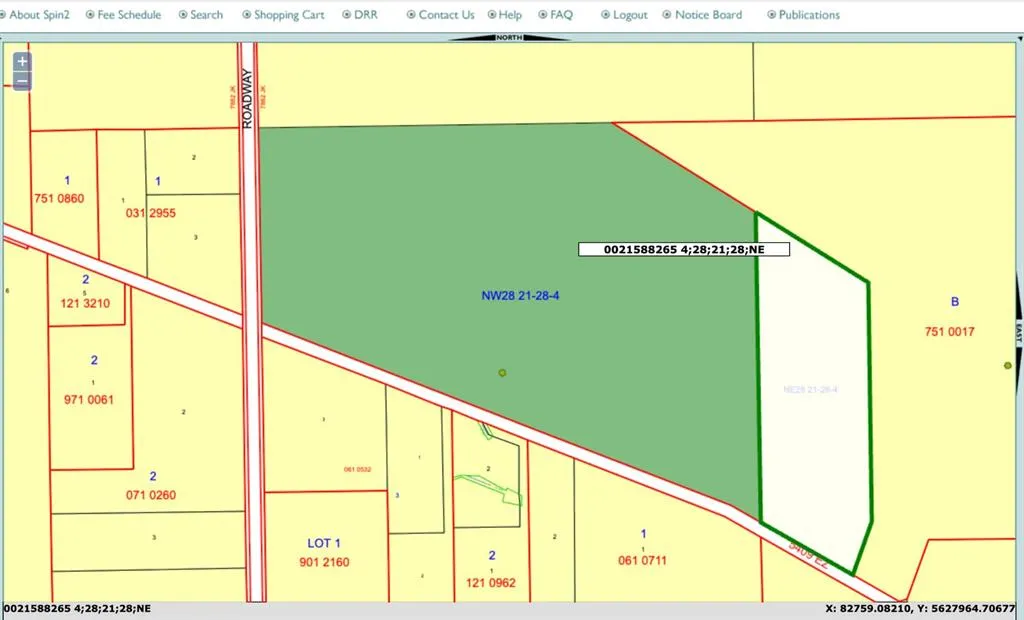This screenshot has height=620, width=1024.
Task: Click the parcel tooltip label 0021588265 on the map
Action: tap(684, 250)
